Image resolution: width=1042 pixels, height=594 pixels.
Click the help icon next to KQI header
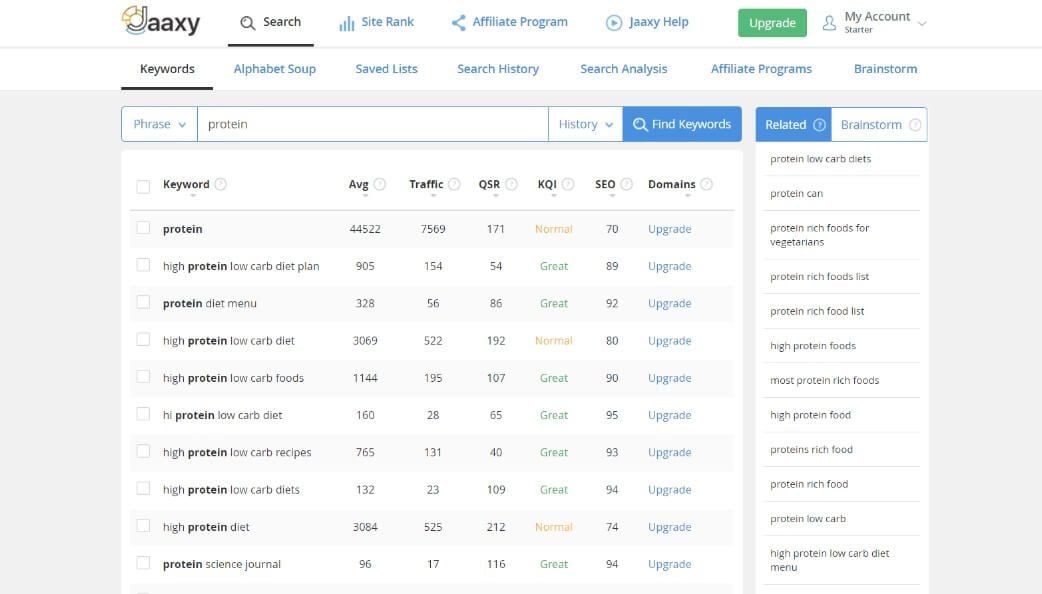coord(568,184)
